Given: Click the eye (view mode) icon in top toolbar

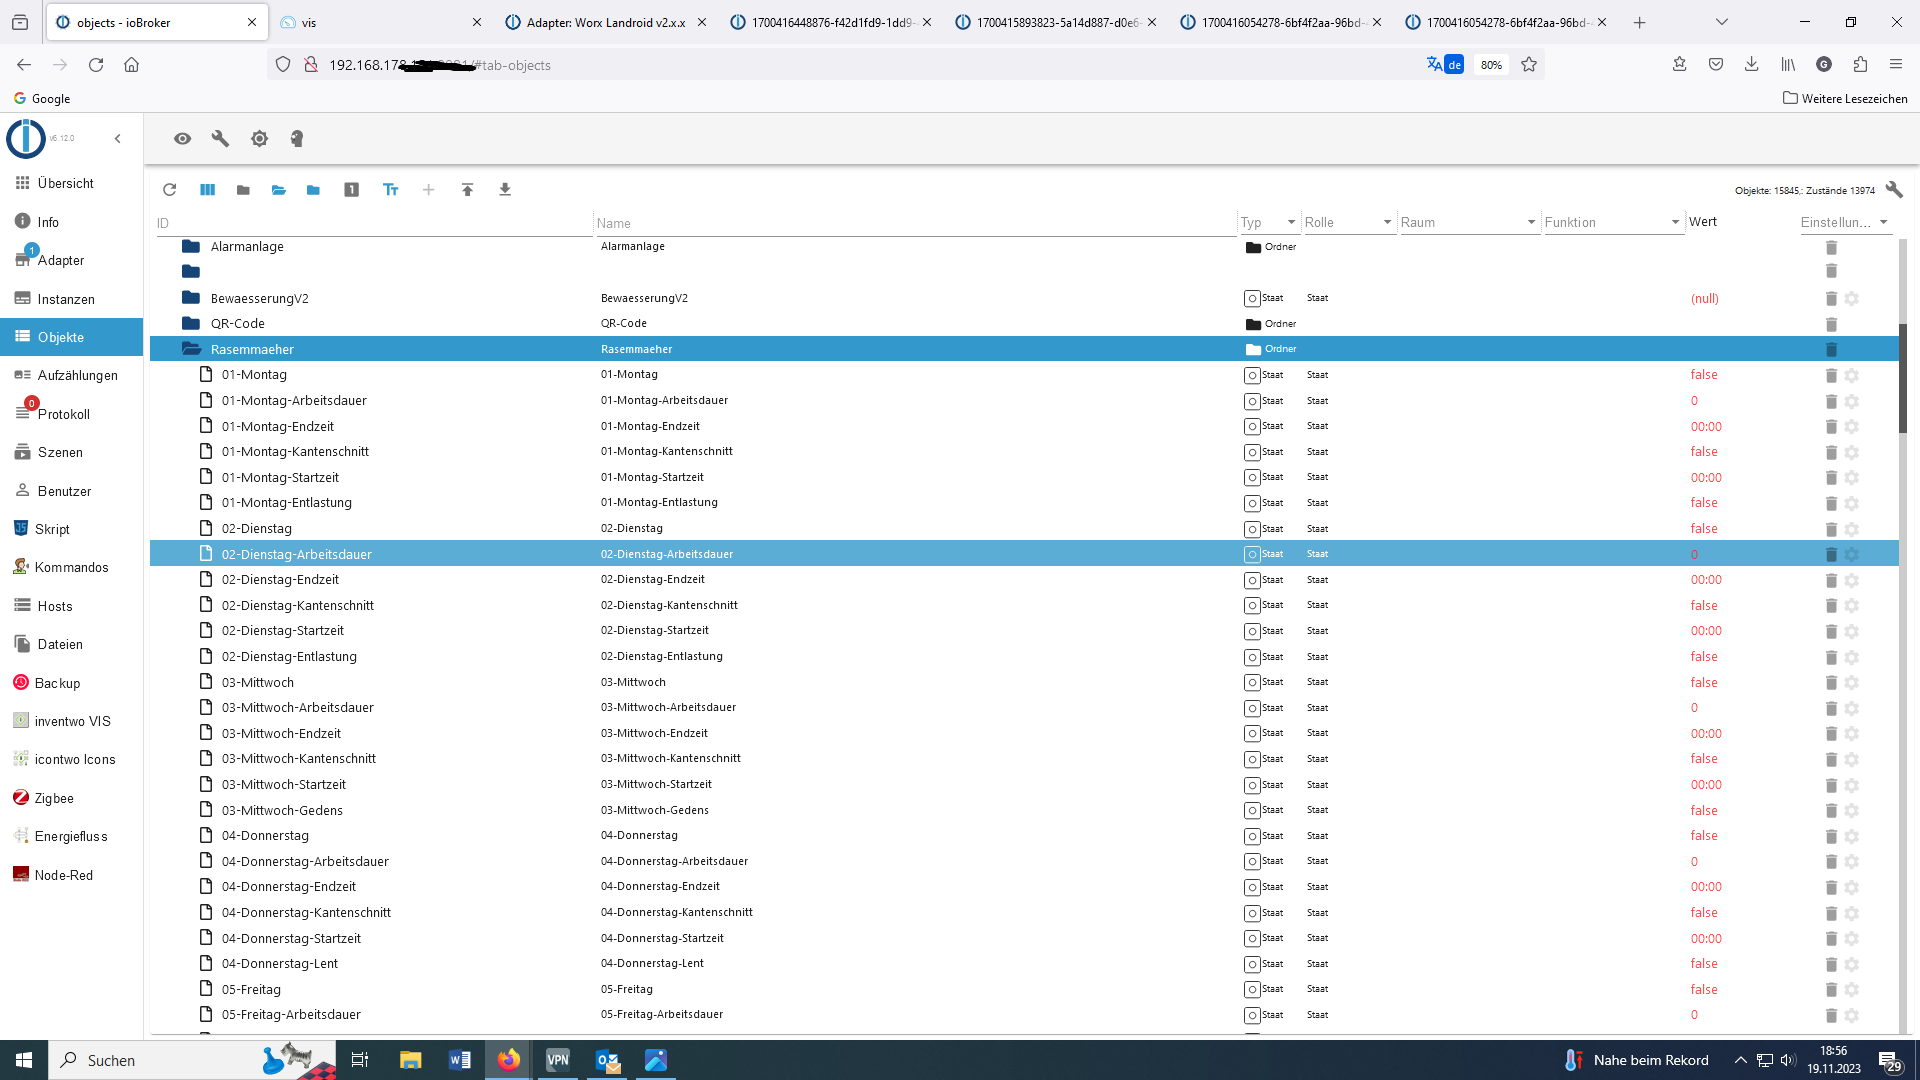Looking at the screenshot, I should [x=182, y=139].
